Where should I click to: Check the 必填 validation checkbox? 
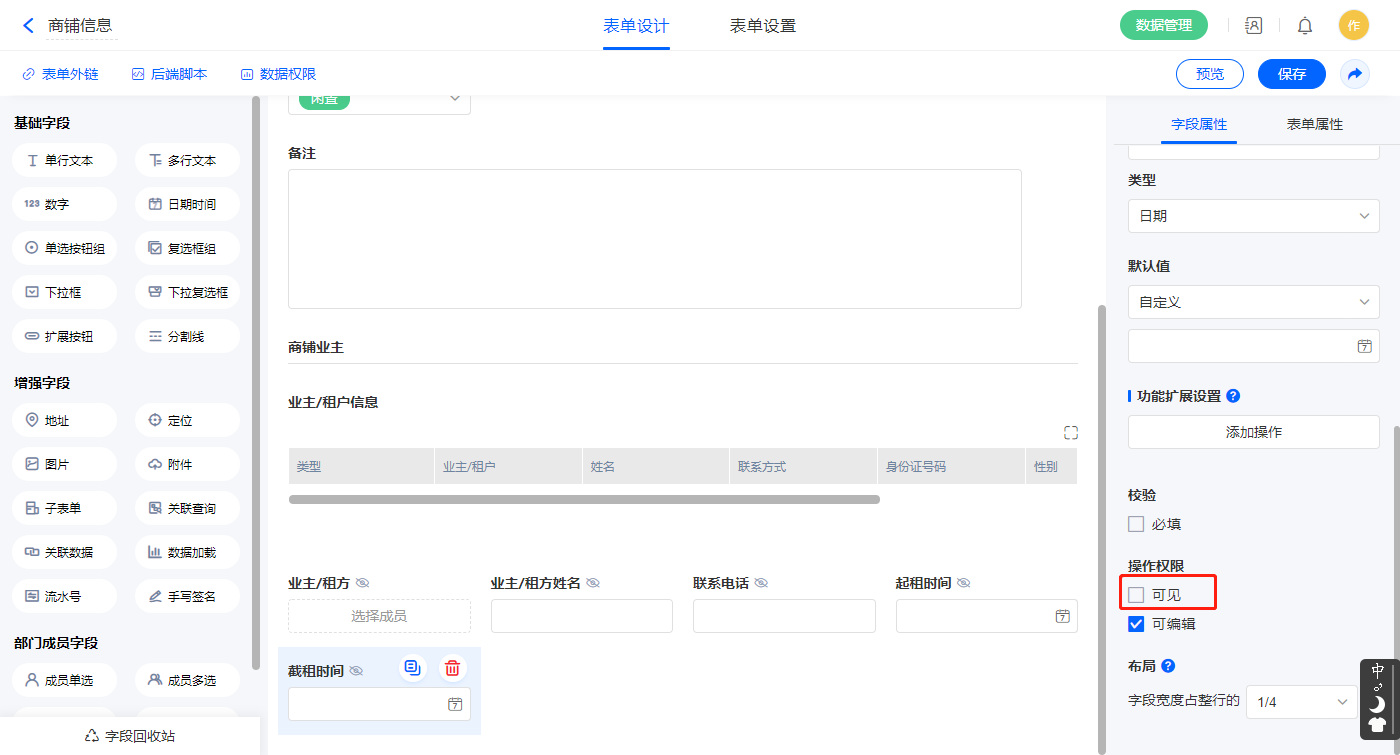1136,524
